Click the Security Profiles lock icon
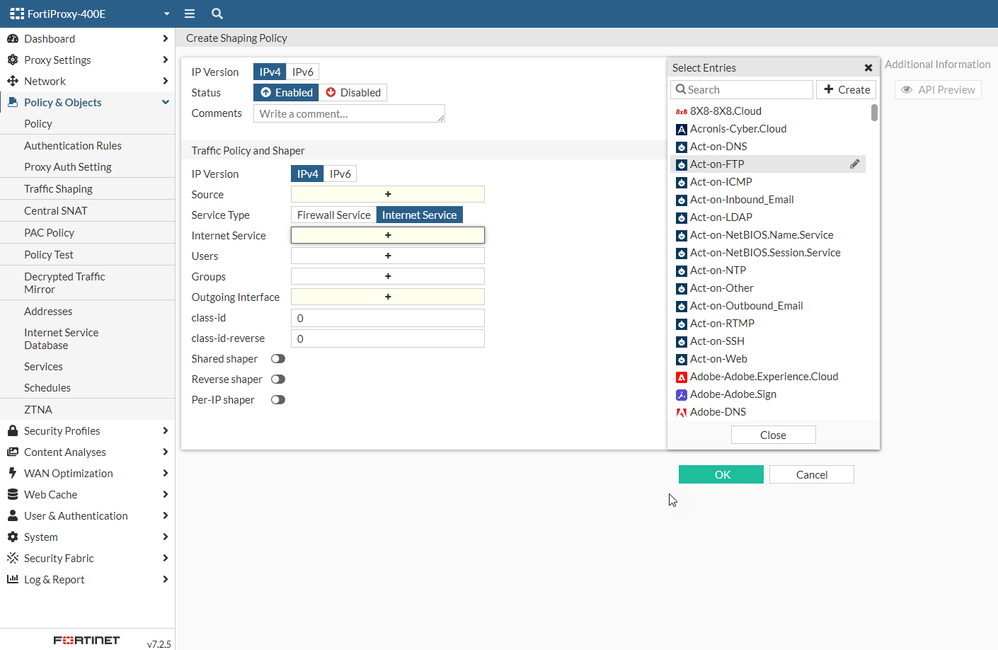 click(12, 430)
